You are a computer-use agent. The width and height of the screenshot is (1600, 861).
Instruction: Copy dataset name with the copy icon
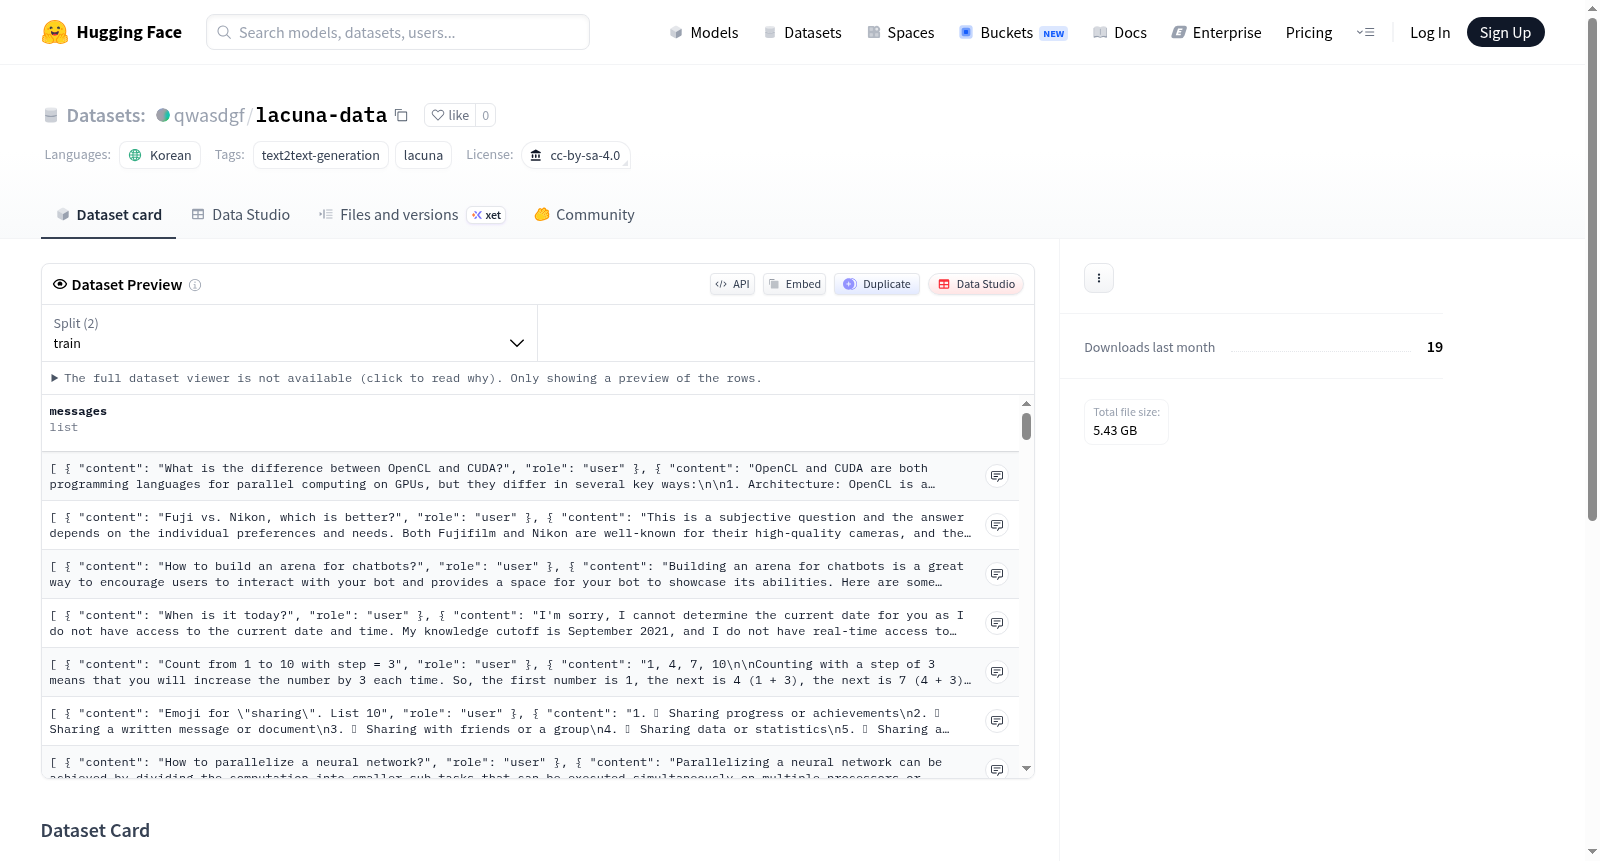pos(401,115)
